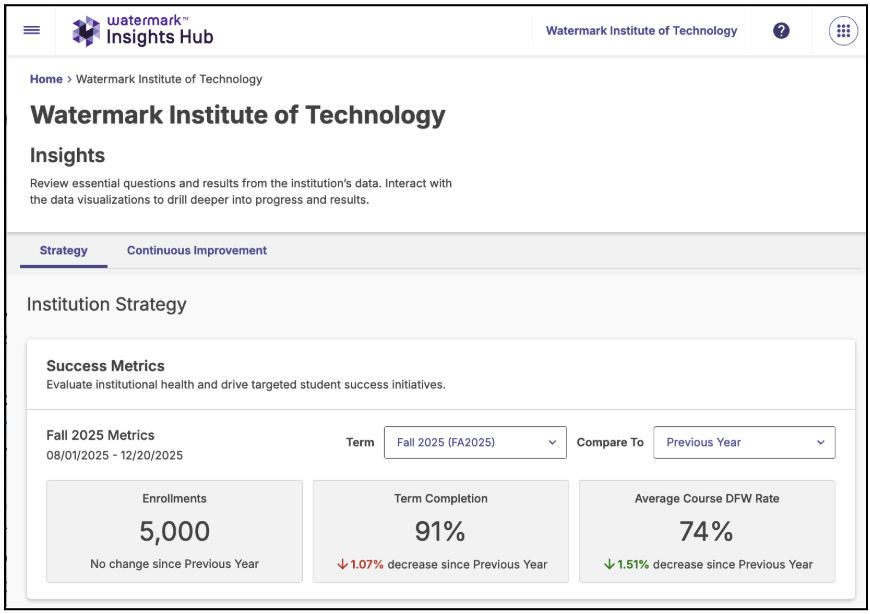Open the Compare To dropdown
The height and width of the screenshot is (614, 870).
click(745, 443)
